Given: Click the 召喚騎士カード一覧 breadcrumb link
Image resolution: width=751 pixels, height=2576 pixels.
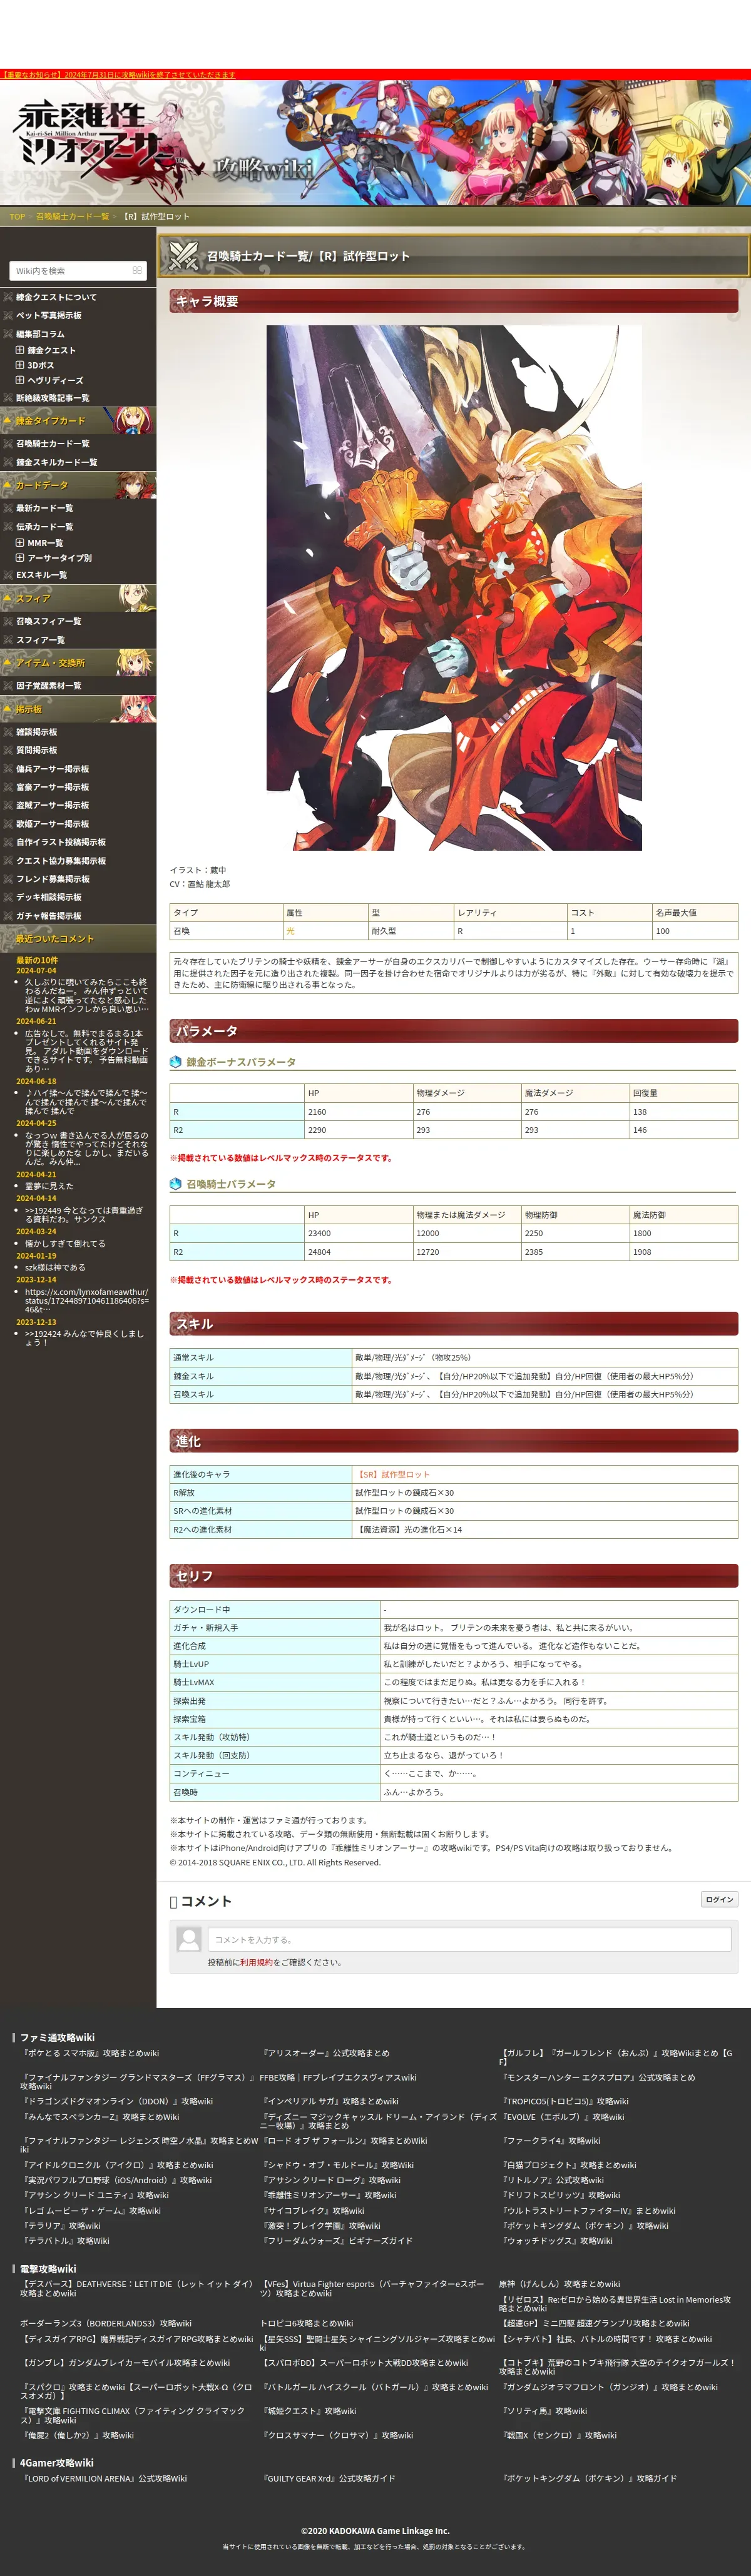Looking at the screenshot, I should (73, 216).
